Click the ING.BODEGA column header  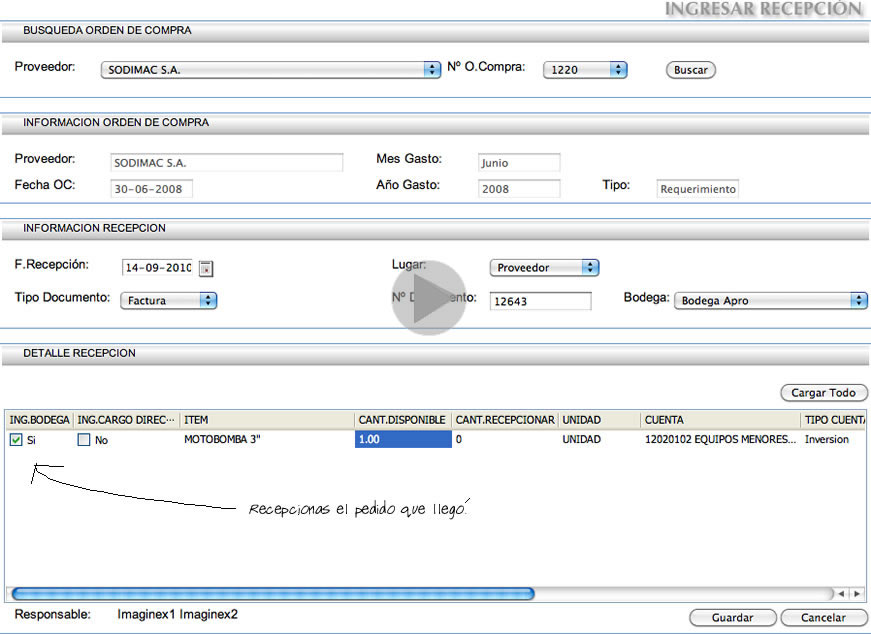point(39,420)
